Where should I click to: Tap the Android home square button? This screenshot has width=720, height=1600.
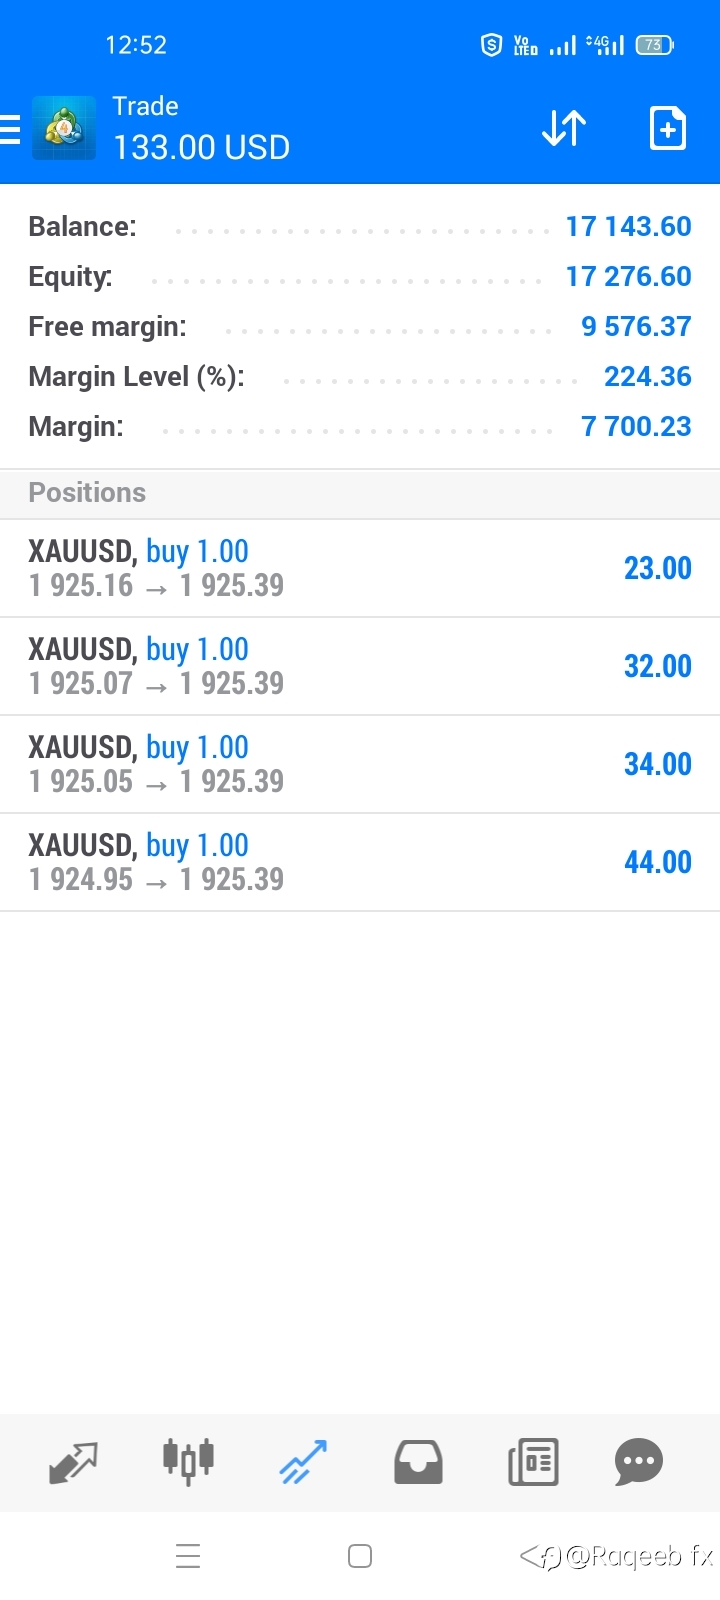360,1556
